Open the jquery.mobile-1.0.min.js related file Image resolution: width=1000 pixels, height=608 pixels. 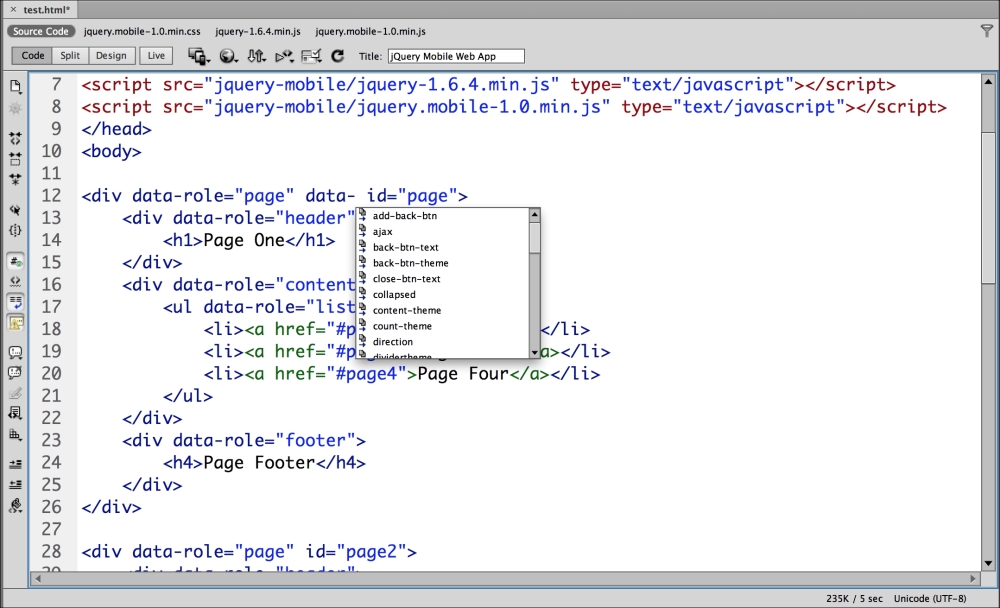pos(371,31)
